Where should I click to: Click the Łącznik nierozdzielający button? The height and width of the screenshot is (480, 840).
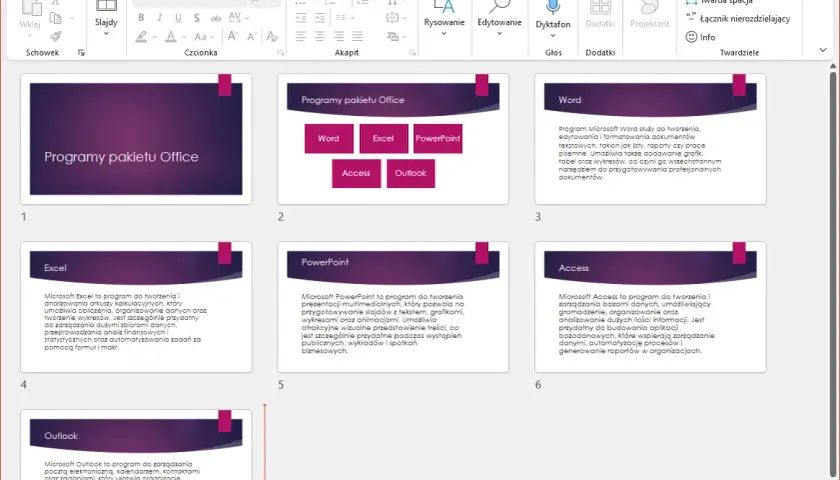pyautogui.click(x=738, y=18)
